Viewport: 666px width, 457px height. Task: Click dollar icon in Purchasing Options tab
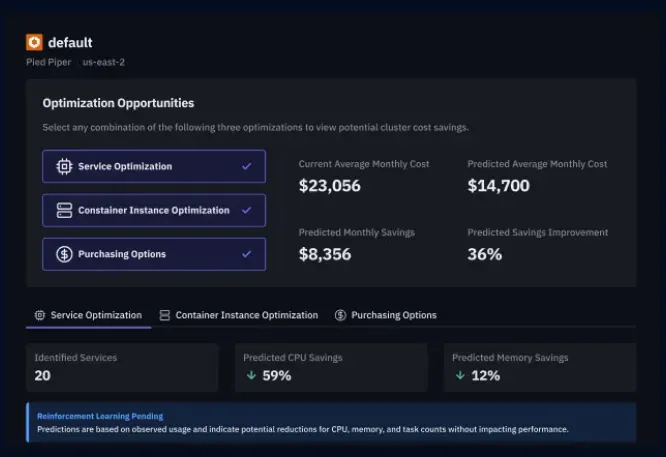click(340, 315)
